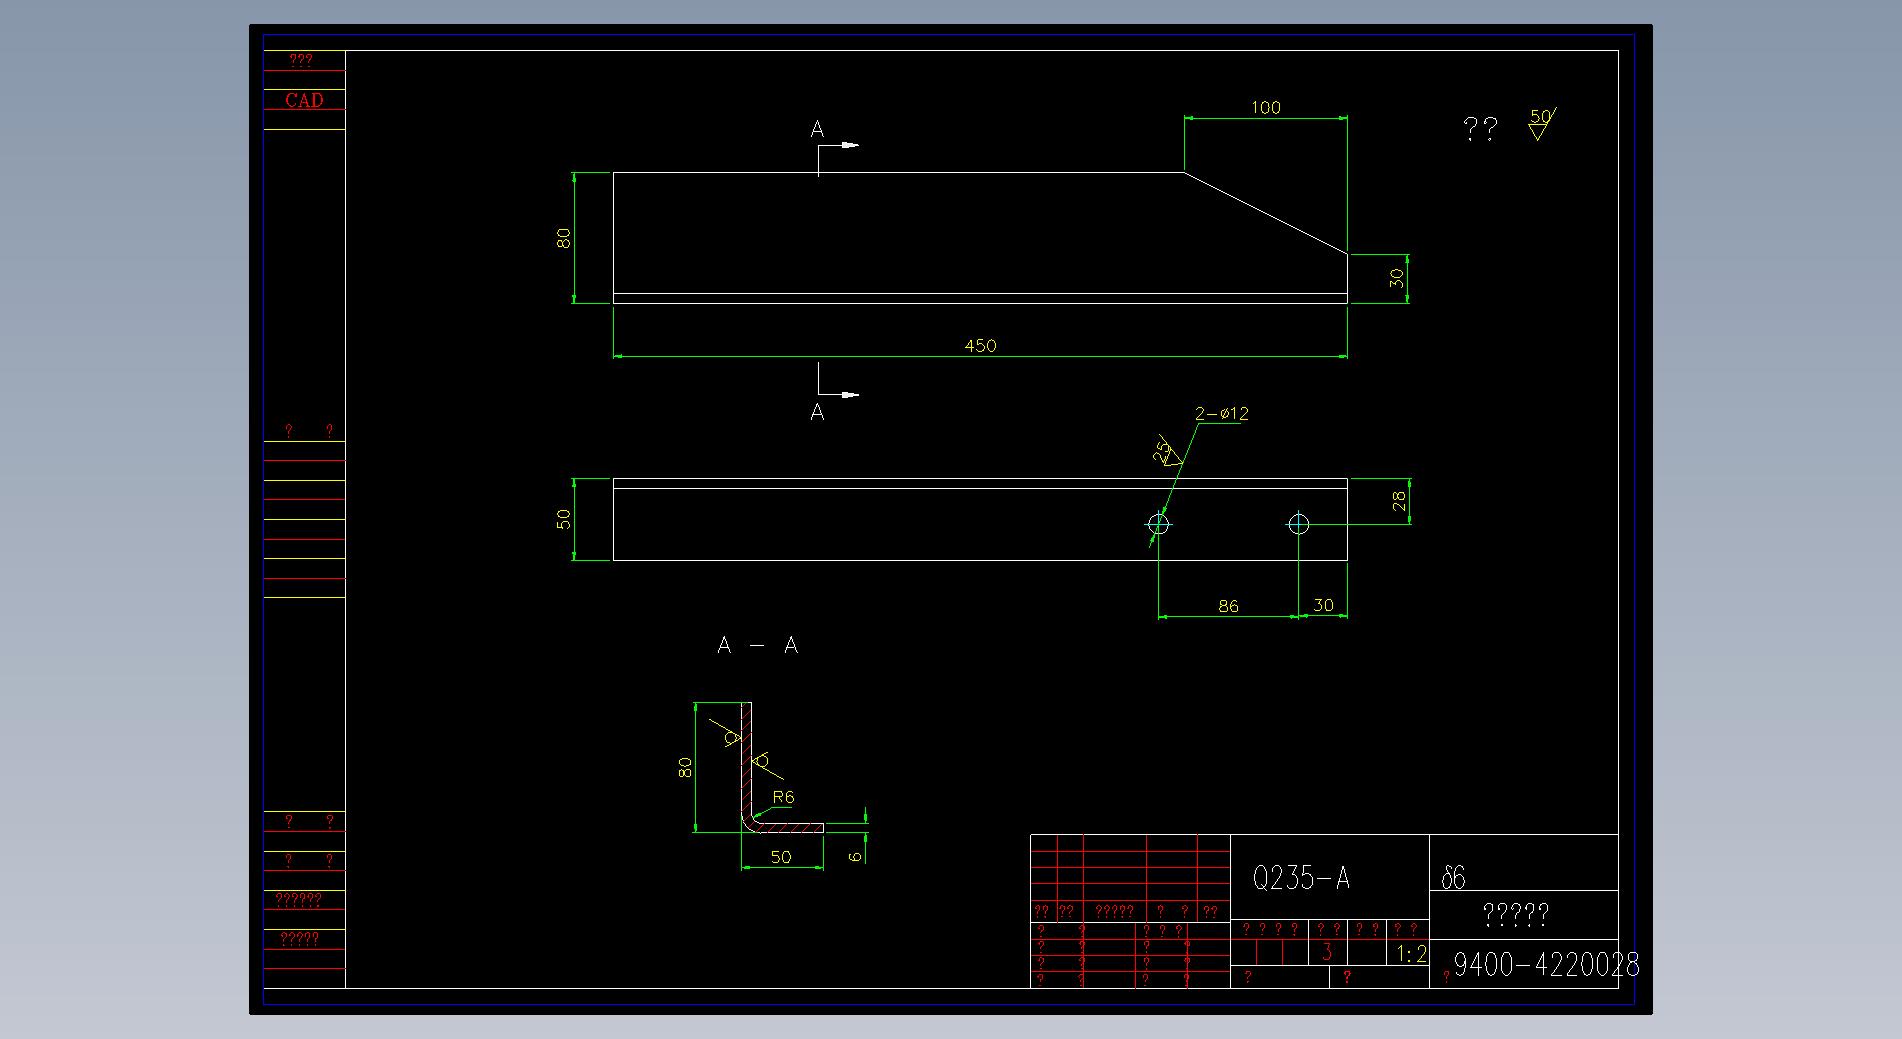
Task: Pick the 30 dimension below the right hole
Action: click(1323, 605)
